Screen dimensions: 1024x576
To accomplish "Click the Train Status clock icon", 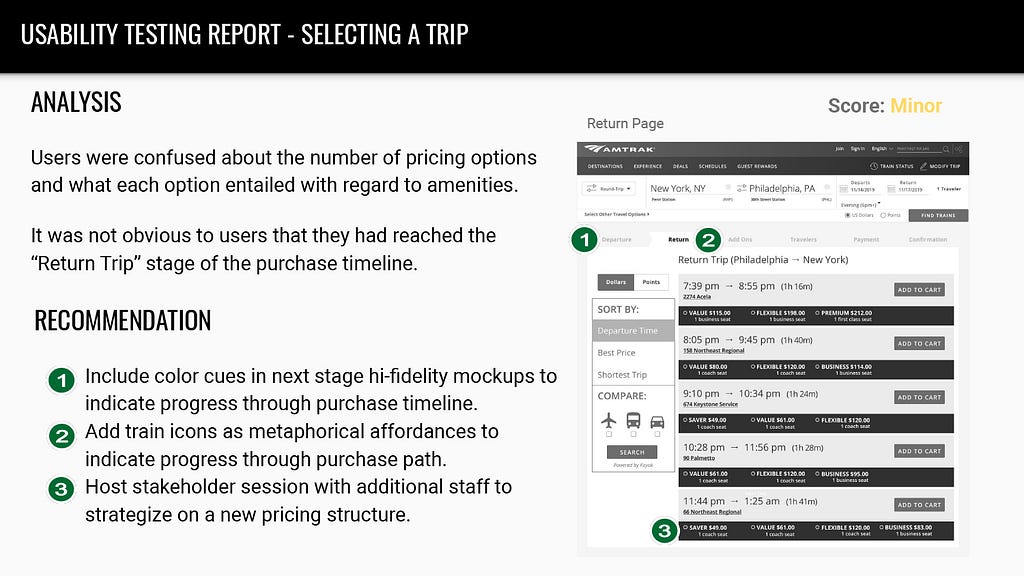I will (x=874, y=166).
